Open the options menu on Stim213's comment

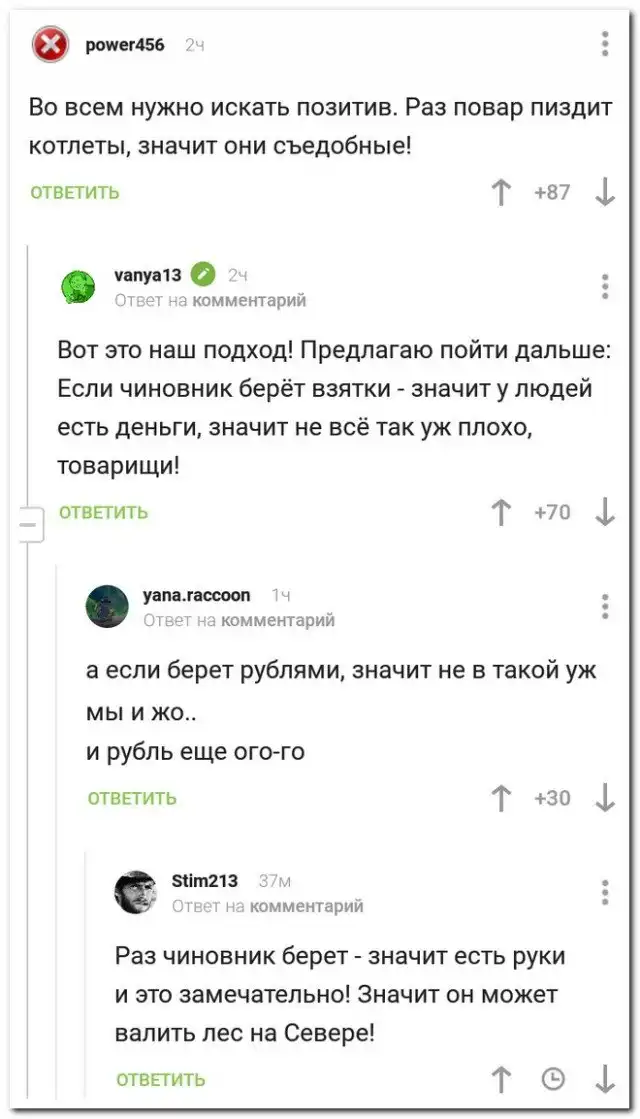(x=605, y=892)
